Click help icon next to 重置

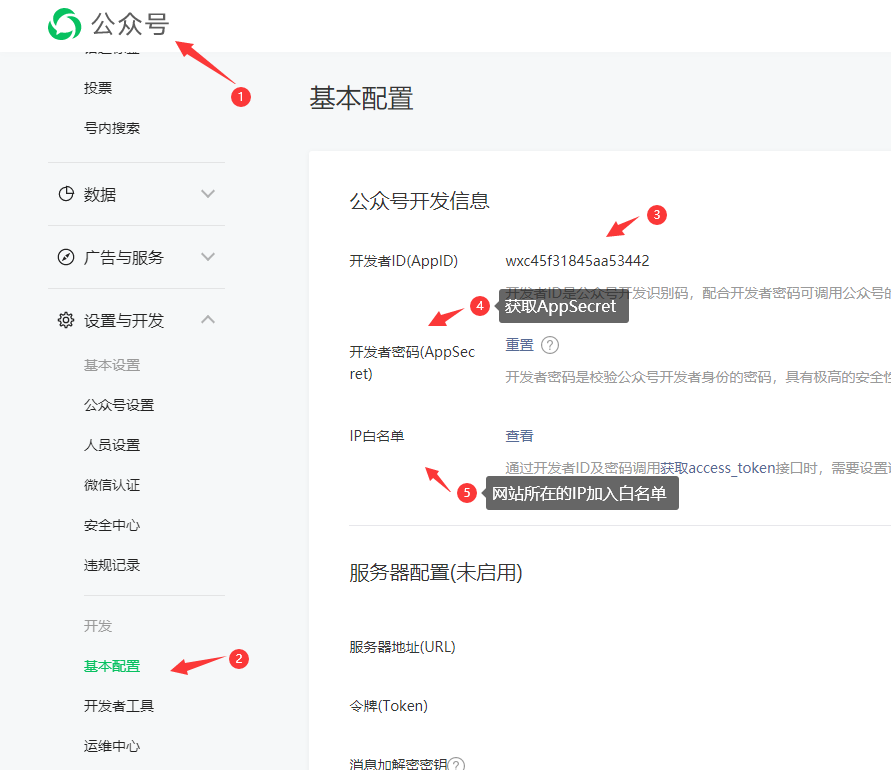pos(549,345)
